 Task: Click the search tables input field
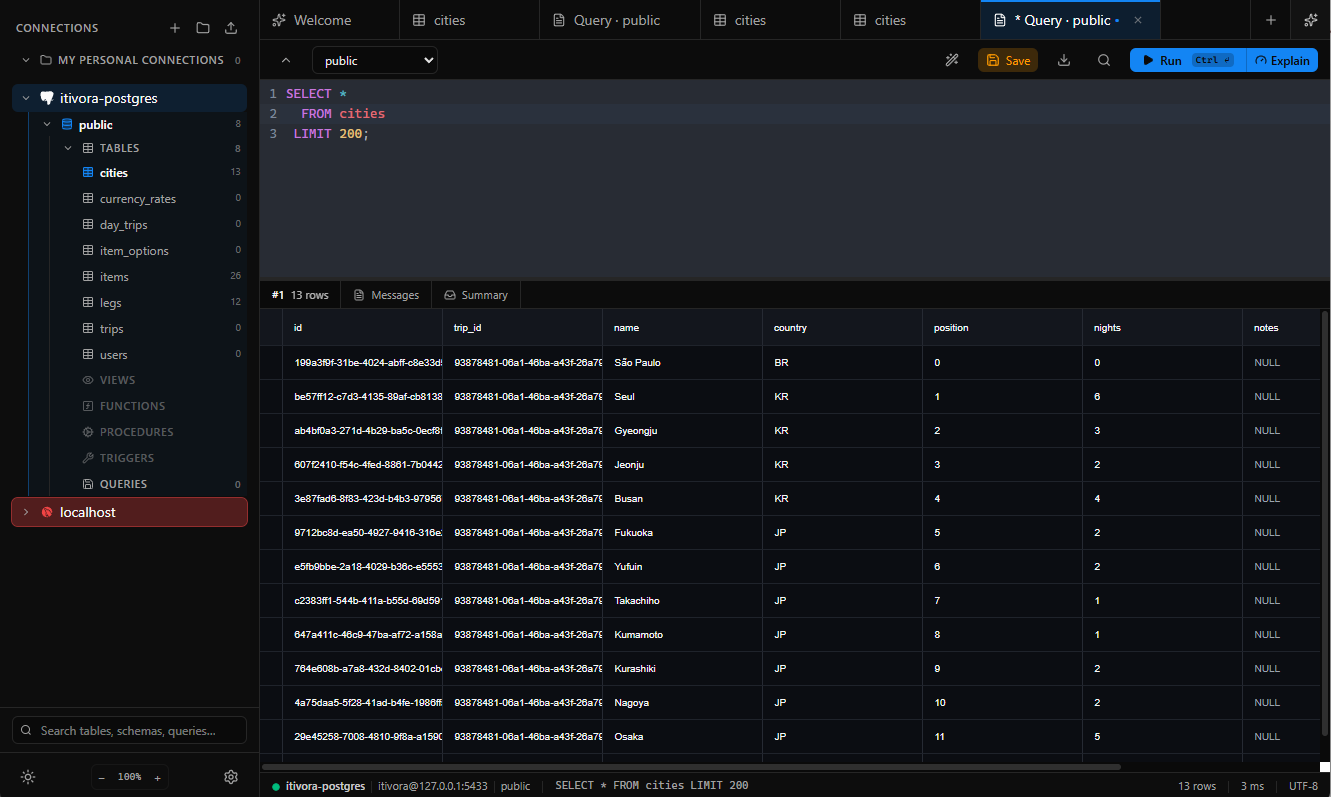[x=128, y=730]
